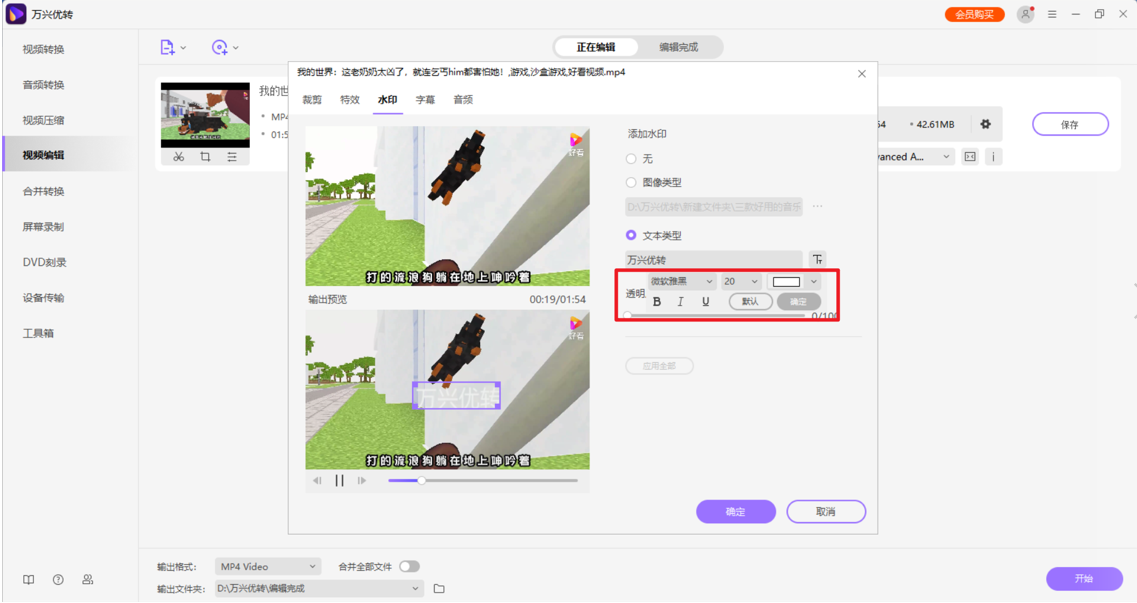Image resolution: width=1137 pixels, height=603 pixels.
Task: Click the 取消 button
Action: click(826, 512)
